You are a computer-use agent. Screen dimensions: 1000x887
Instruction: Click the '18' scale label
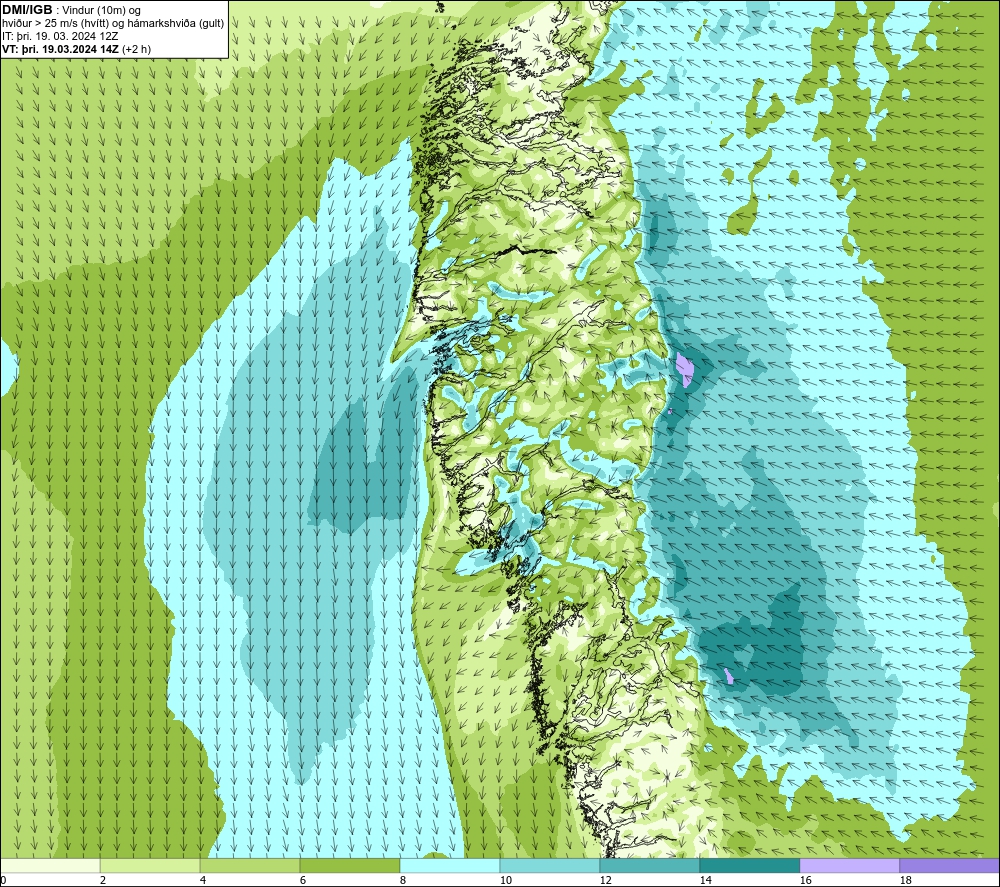tap(905, 881)
